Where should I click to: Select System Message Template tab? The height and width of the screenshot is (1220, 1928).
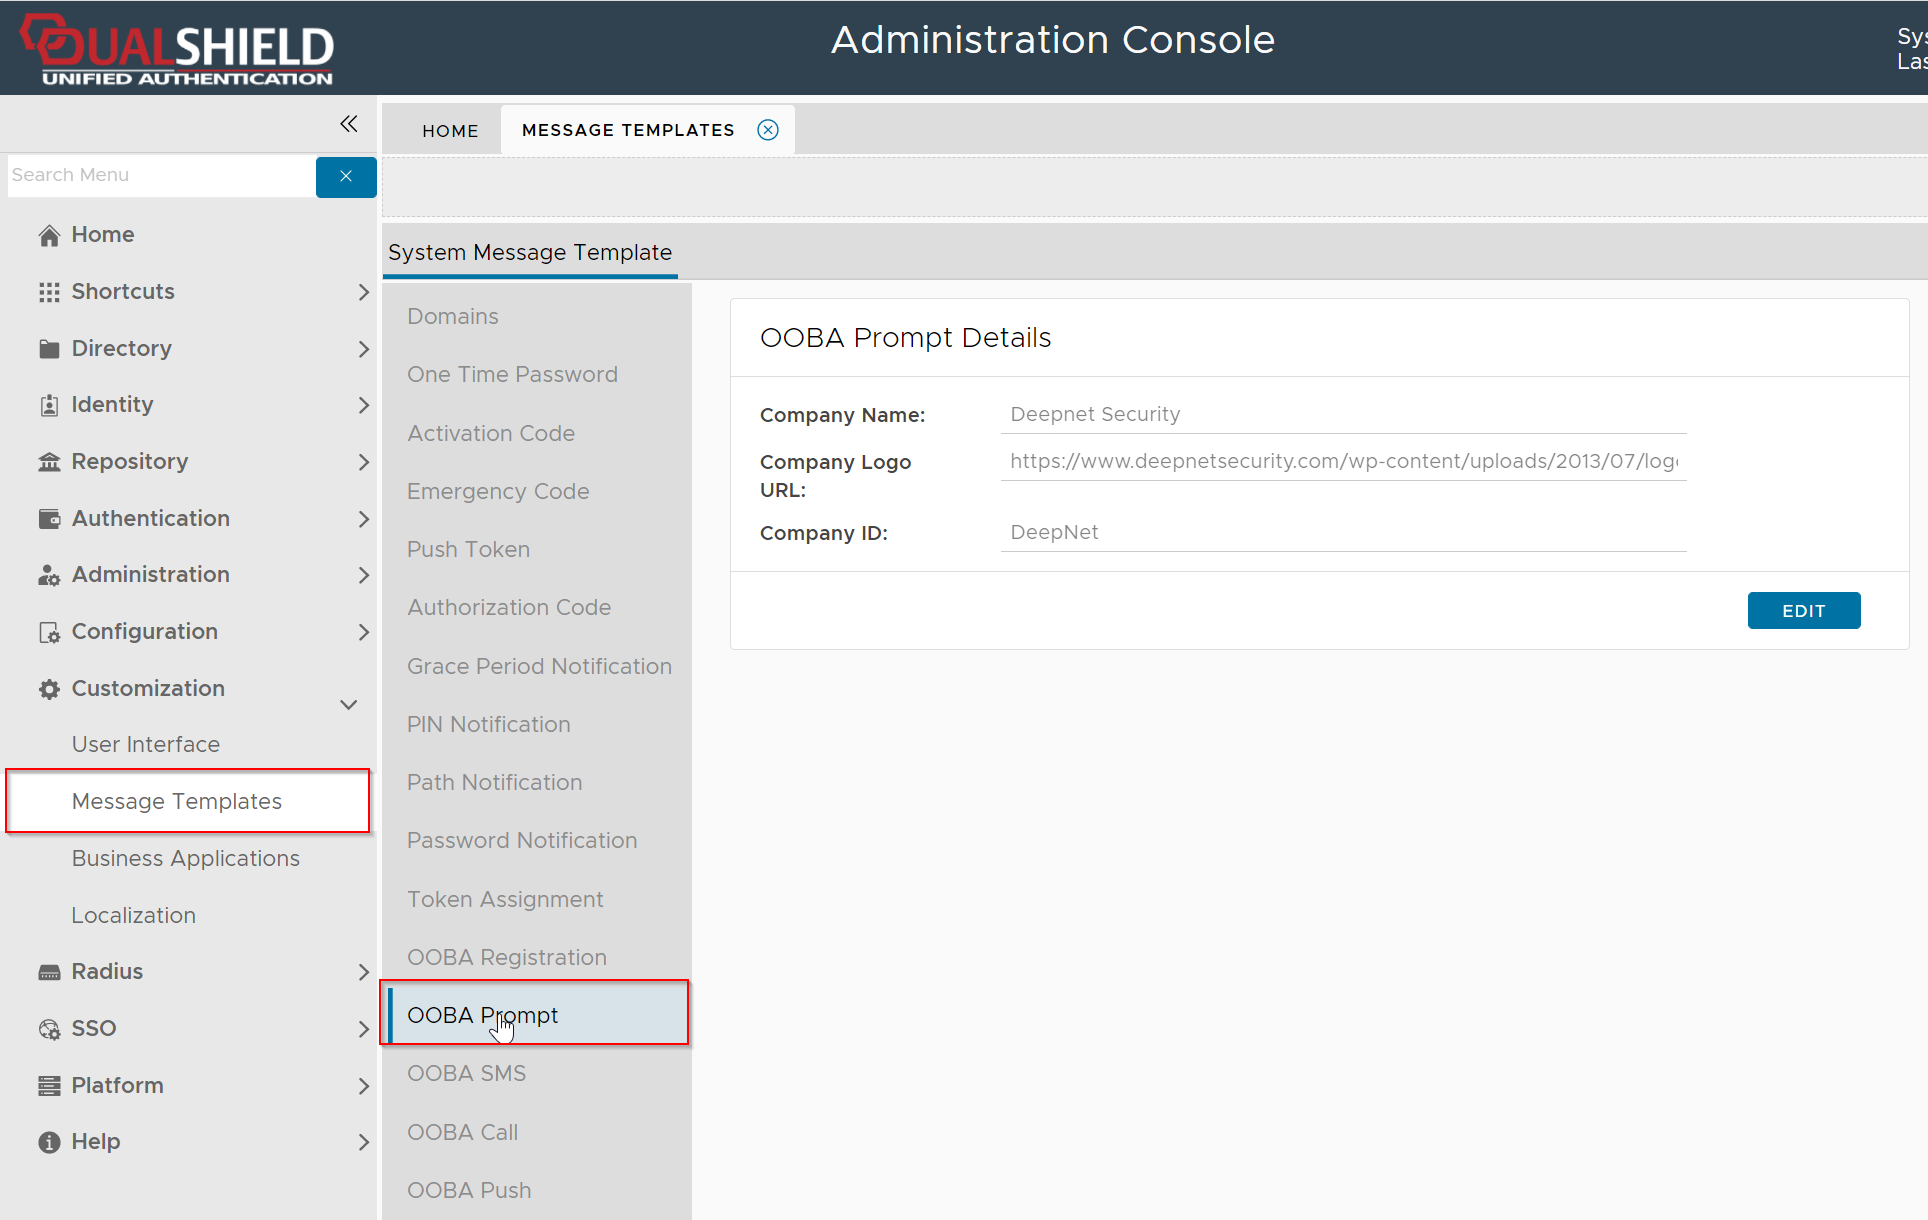530,253
